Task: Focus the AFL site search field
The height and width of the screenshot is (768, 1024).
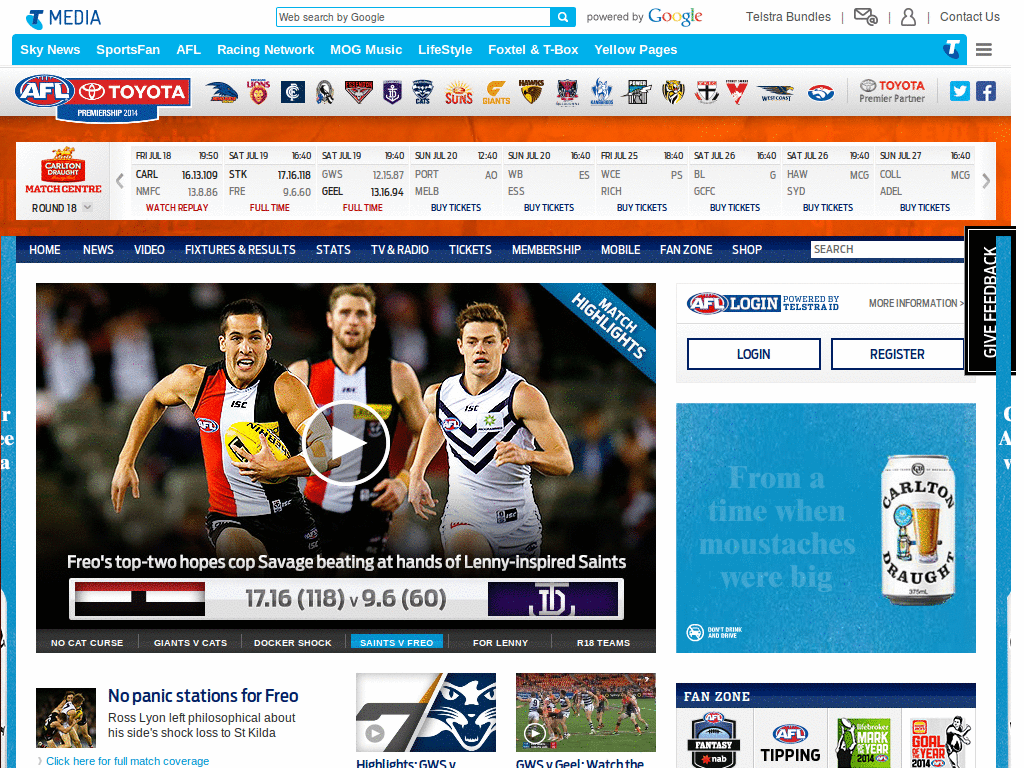Action: (x=888, y=249)
